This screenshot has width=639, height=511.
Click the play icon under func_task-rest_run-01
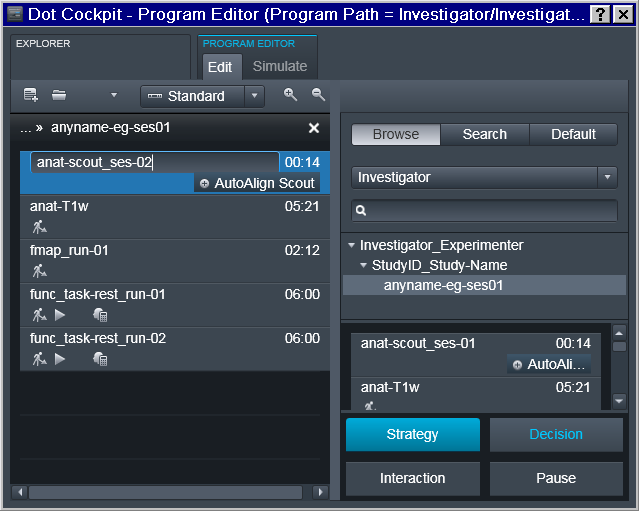tap(60, 315)
